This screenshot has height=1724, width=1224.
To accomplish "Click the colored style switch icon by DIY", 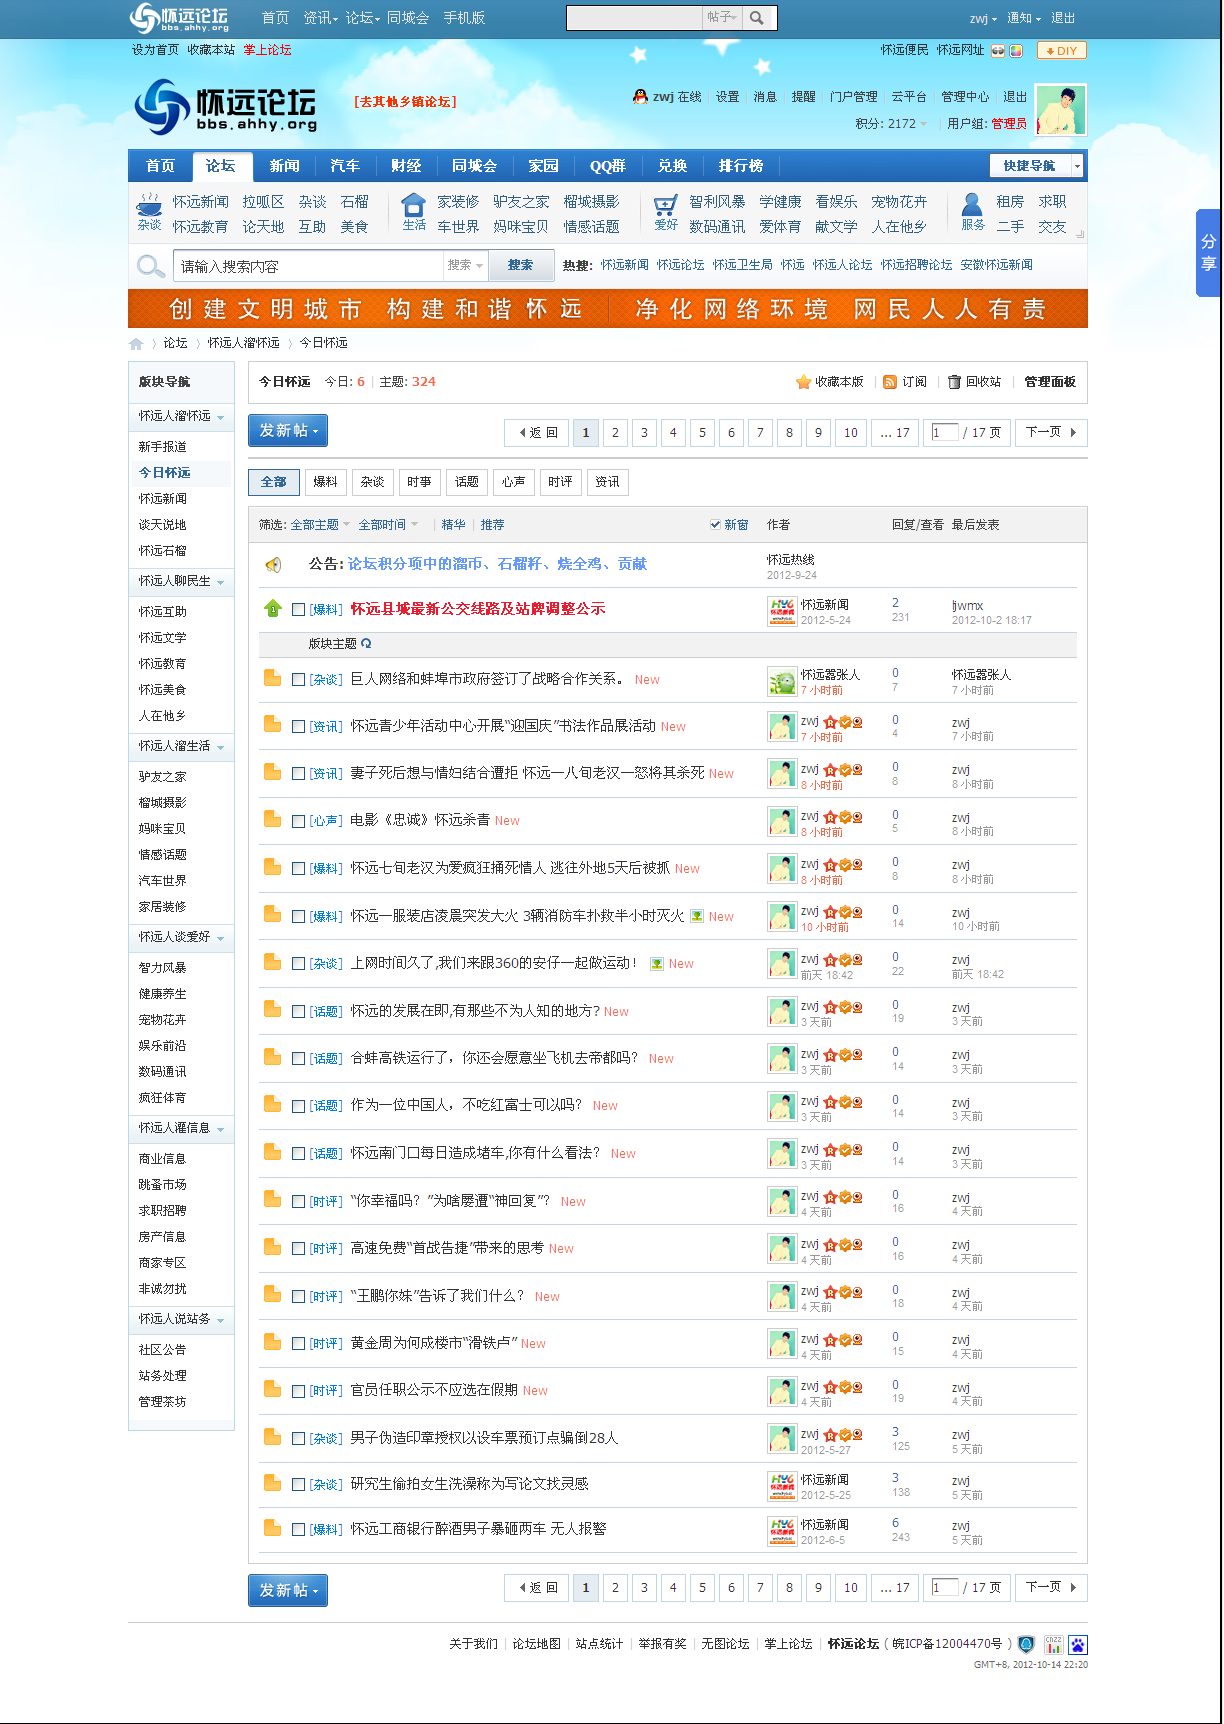I will coord(1016,51).
